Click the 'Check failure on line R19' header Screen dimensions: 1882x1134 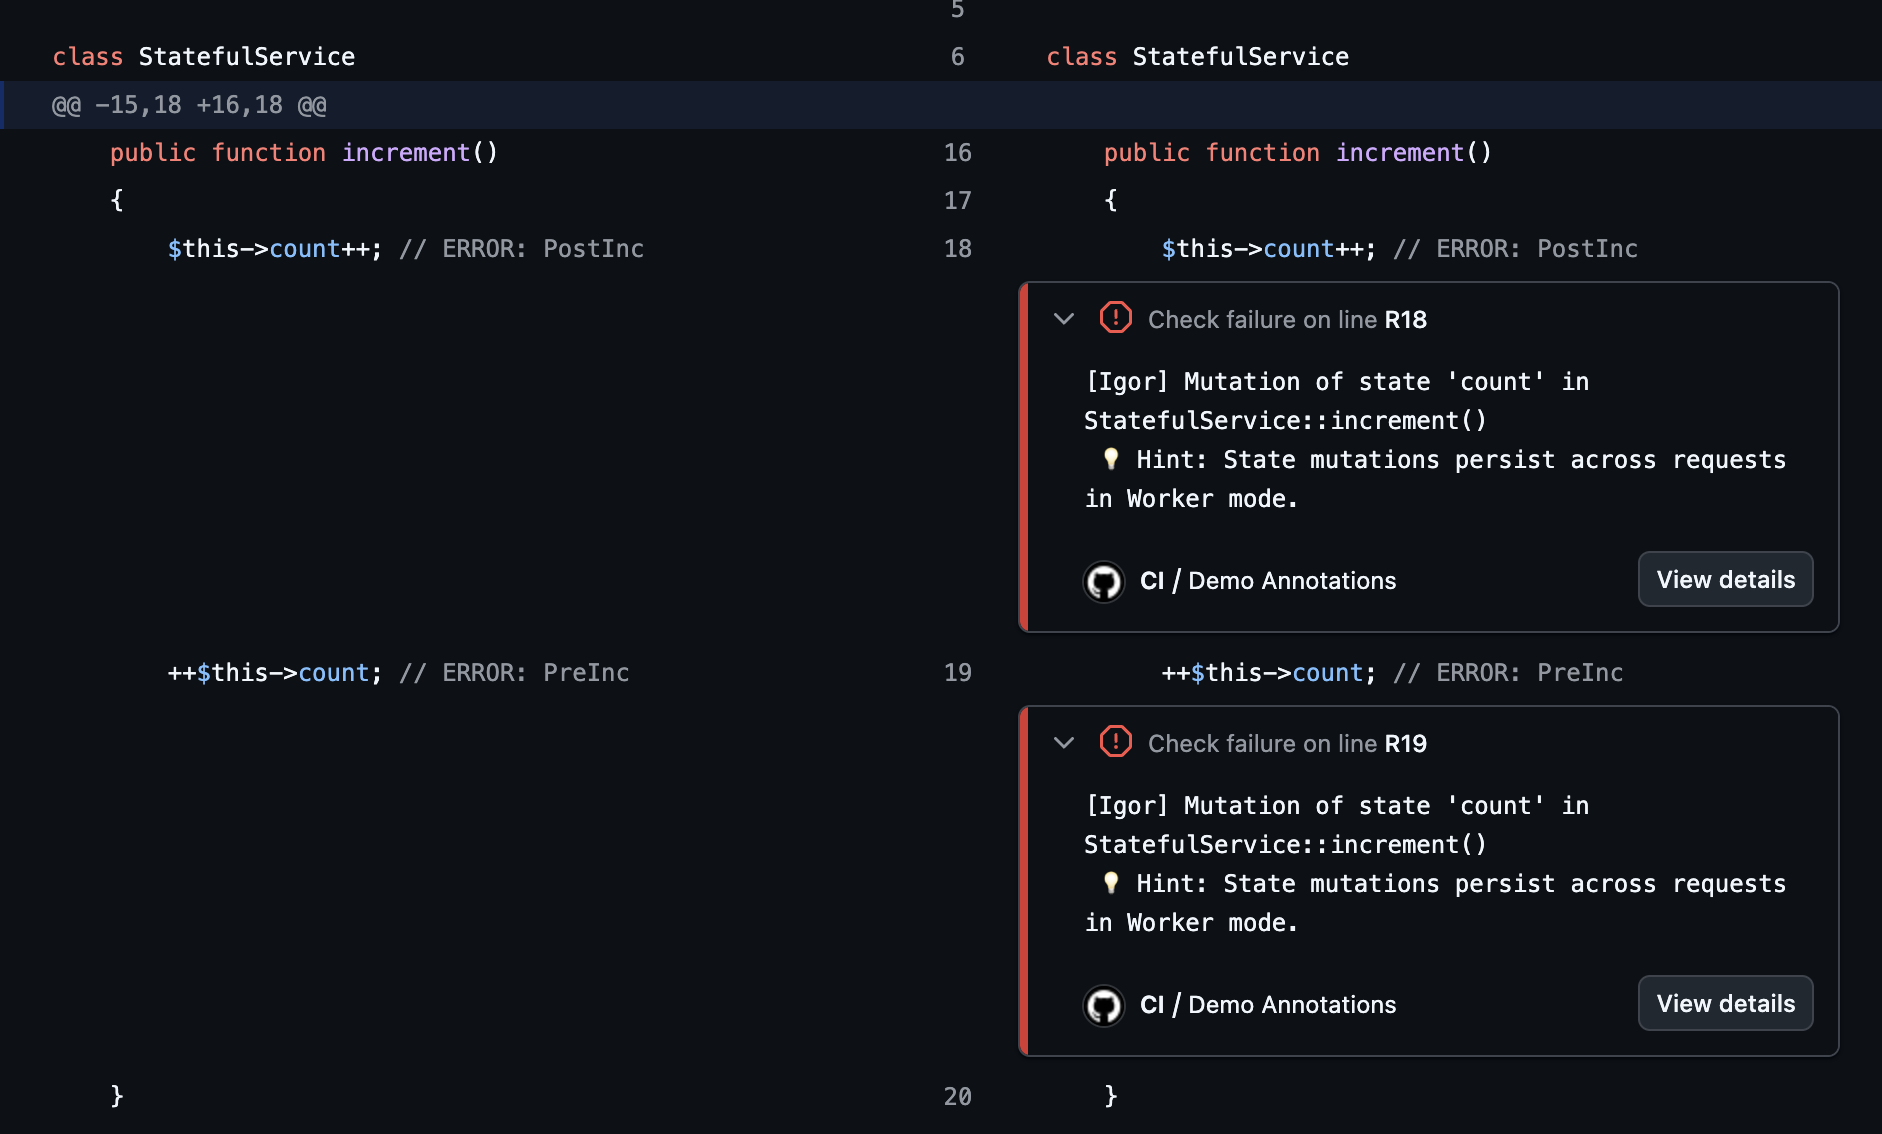(x=1287, y=744)
